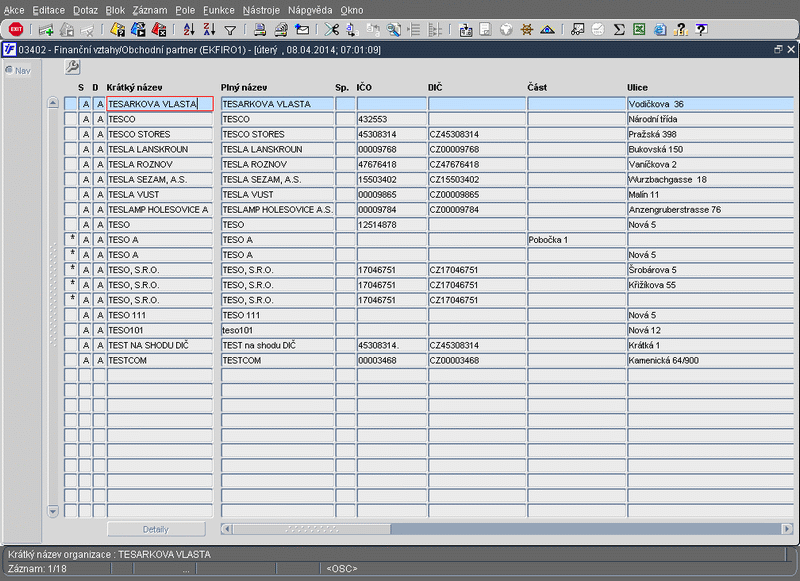This screenshot has width=800, height=581.
Task: Click the wrench settings icon above the table
Action: [72, 67]
